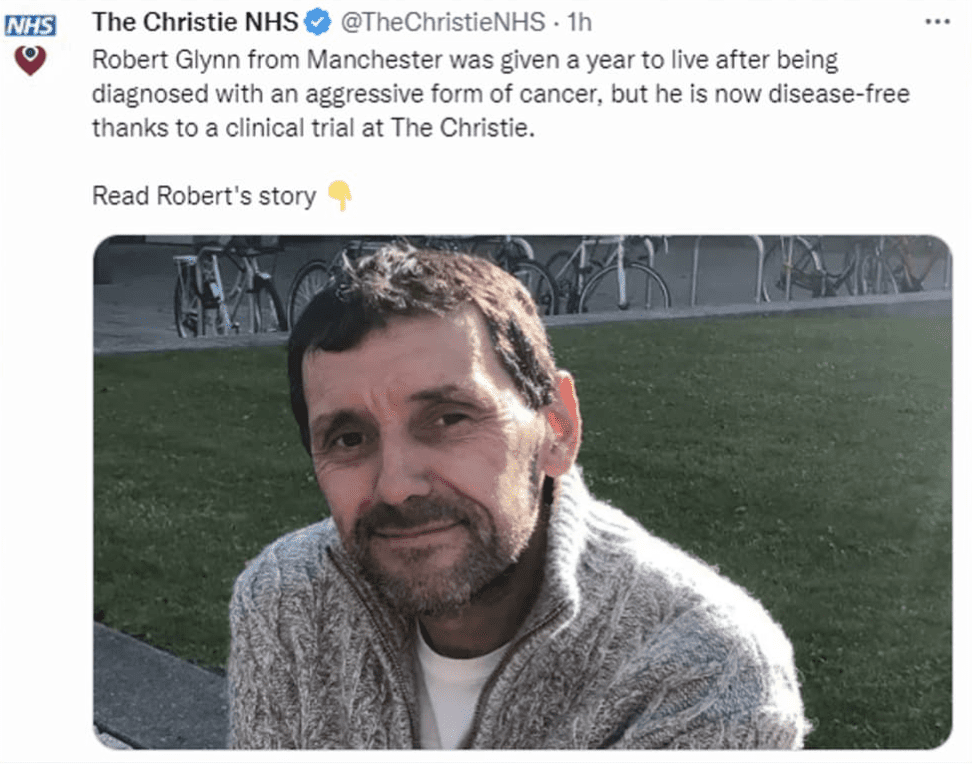
Task: Click the 'Read Robert's story' text line
Action: point(204,196)
